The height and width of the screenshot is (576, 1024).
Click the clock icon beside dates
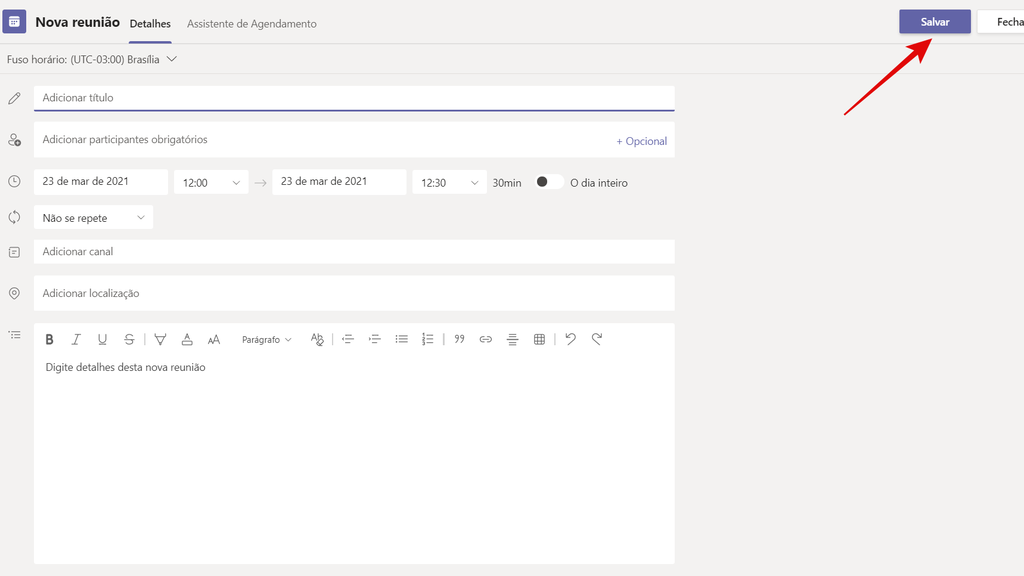[14, 182]
